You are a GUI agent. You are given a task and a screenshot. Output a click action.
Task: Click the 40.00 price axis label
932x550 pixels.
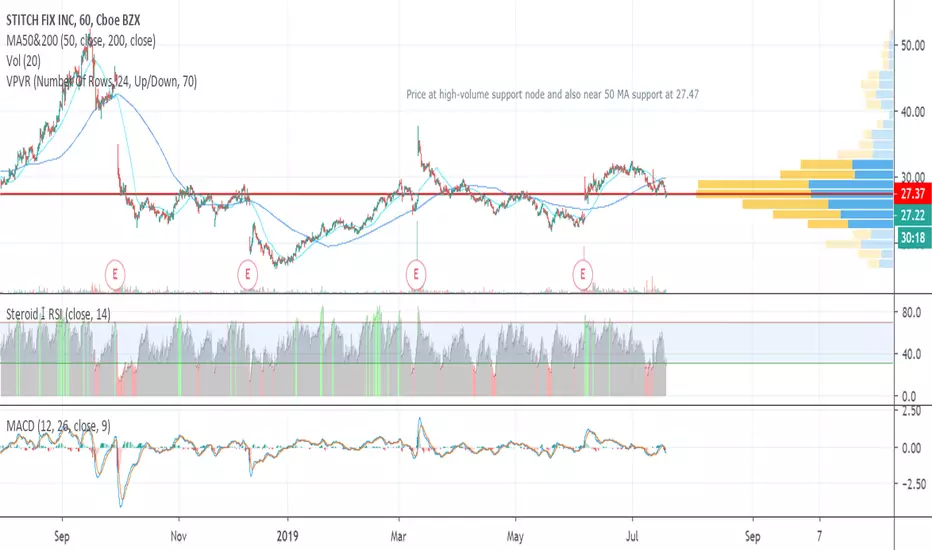[912, 112]
